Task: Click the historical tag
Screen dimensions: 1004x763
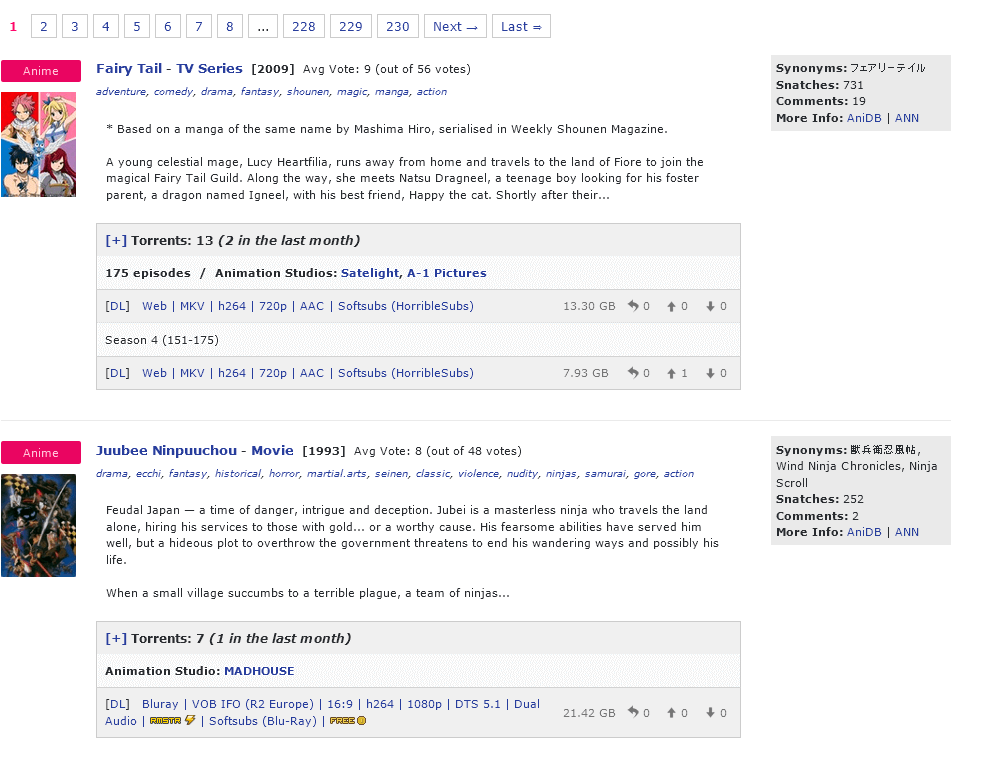Action: click(238, 474)
